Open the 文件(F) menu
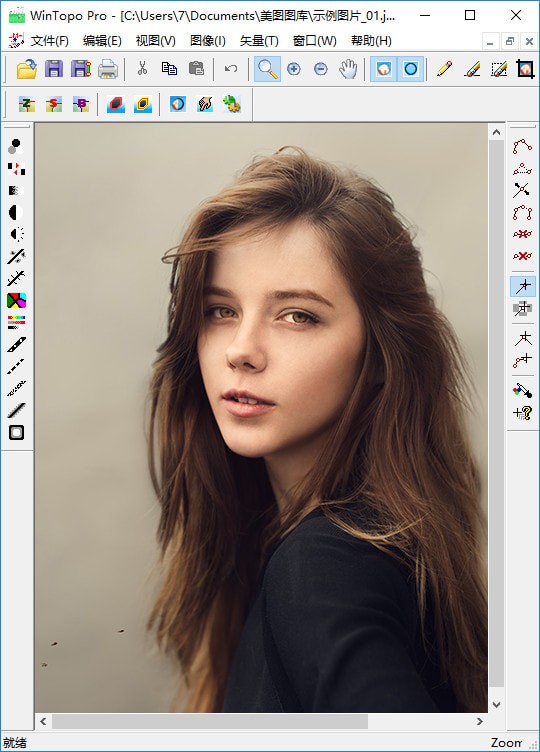The width and height of the screenshot is (540, 752). click(x=49, y=41)
